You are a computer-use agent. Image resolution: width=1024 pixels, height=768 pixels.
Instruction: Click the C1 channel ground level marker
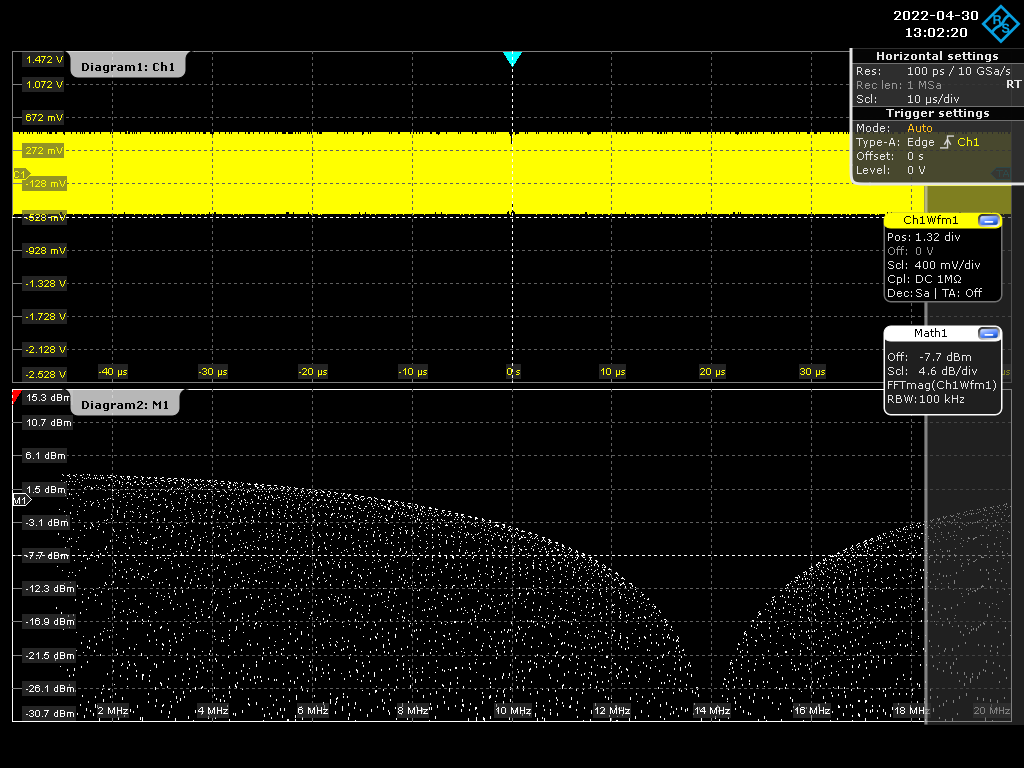[21, 174]
